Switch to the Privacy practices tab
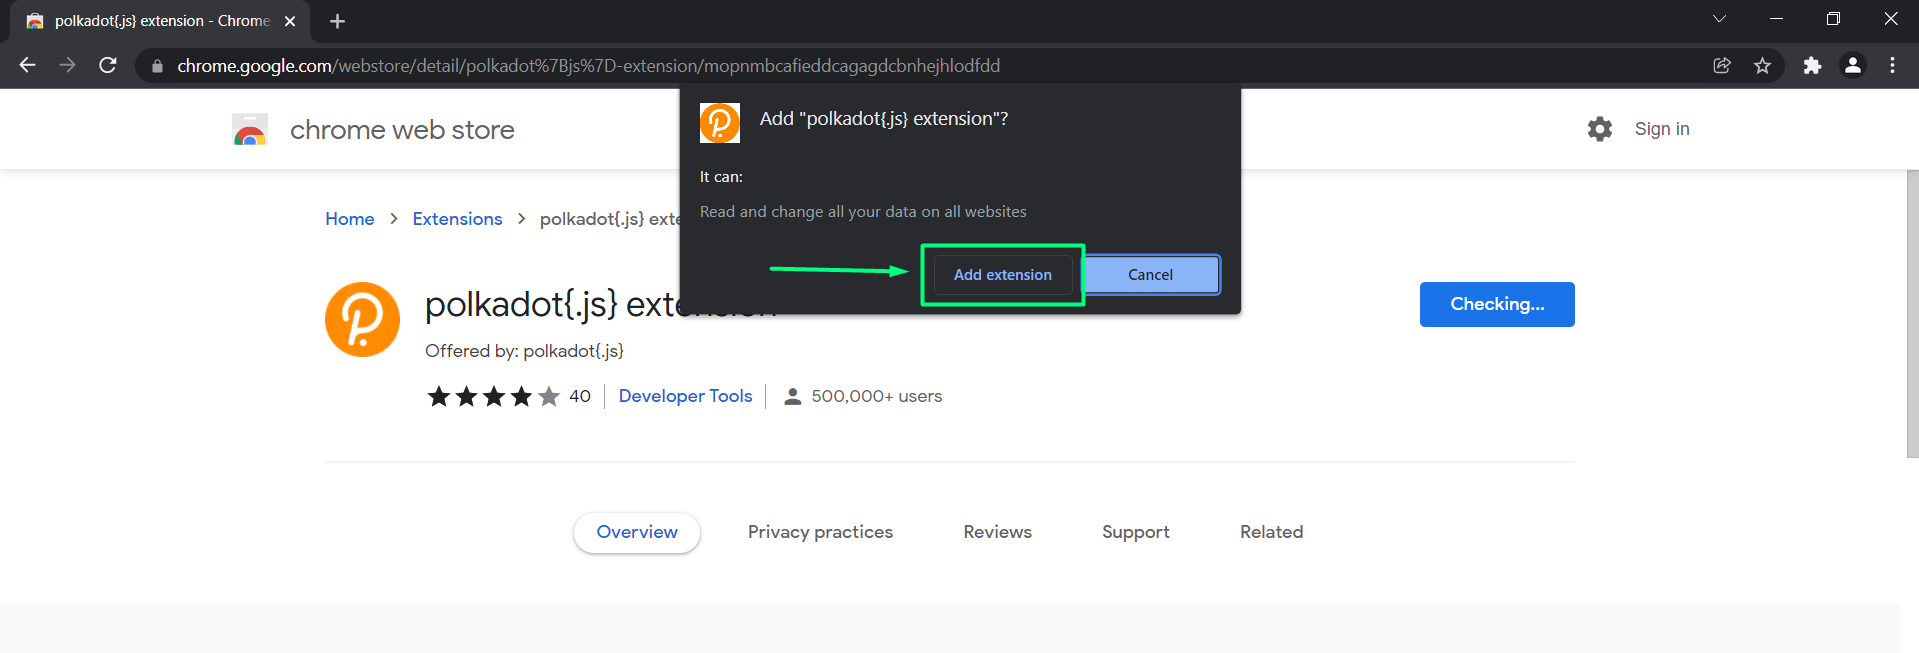The height and width of the screenshot is (653, 1919). point(820,532)
